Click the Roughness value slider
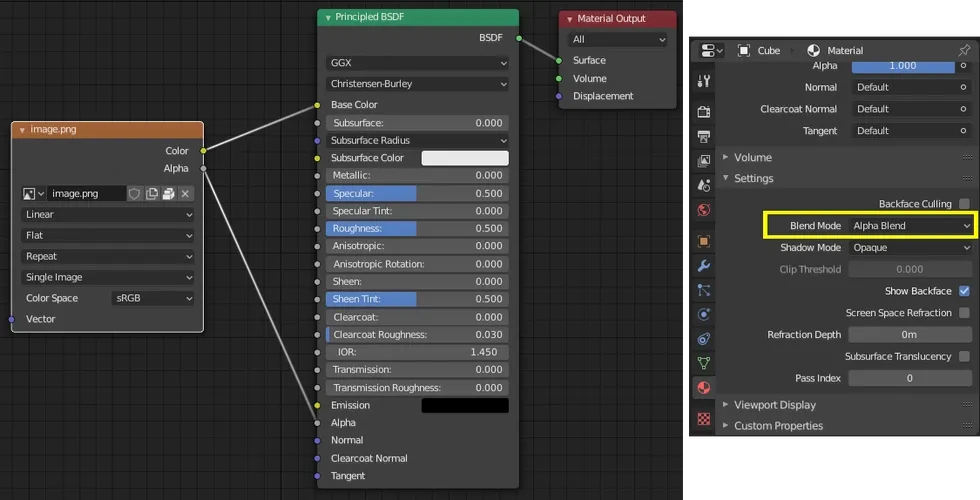 [x=417, y=228]
